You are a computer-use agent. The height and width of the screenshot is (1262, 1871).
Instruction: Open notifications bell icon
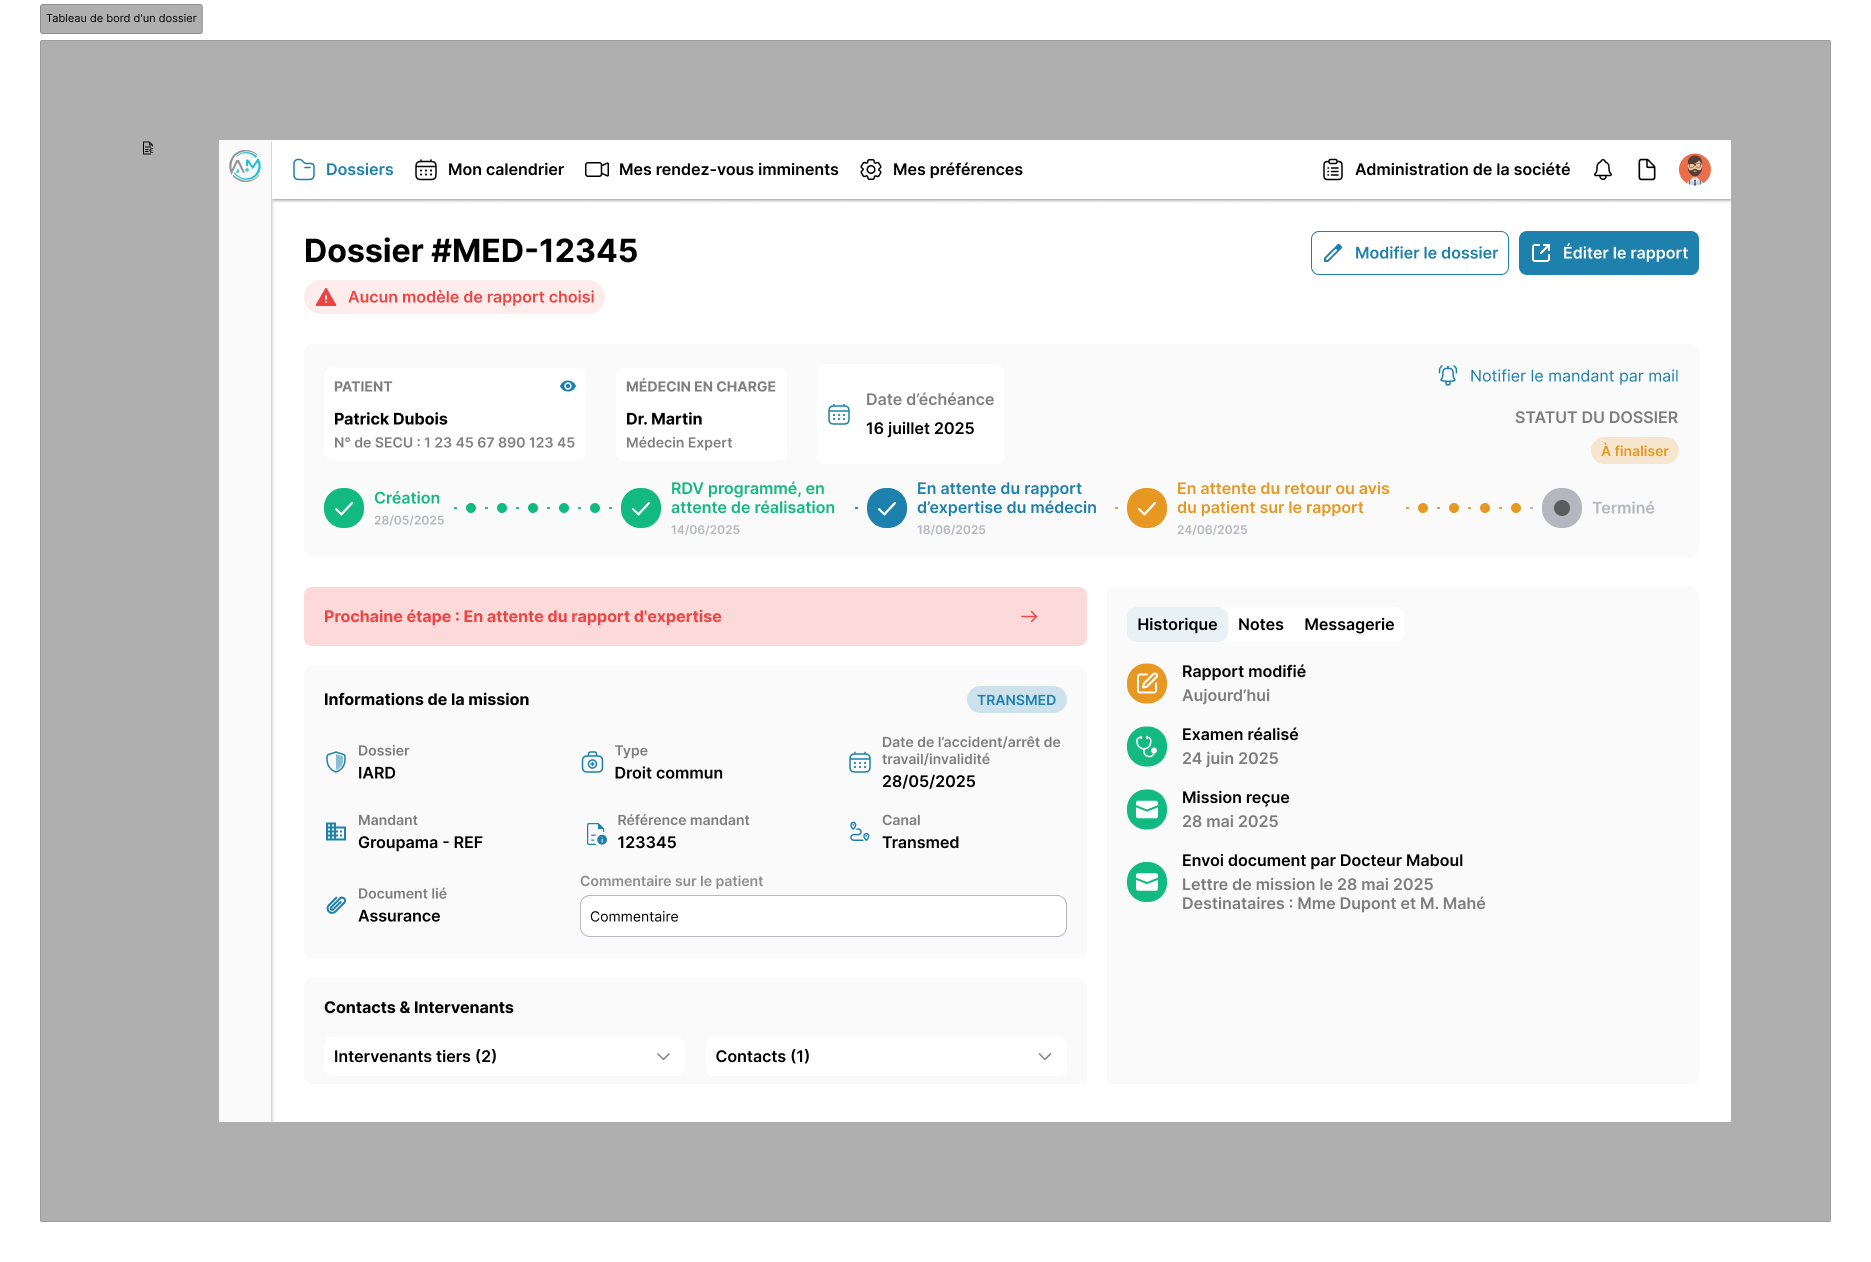(1603, 170)
